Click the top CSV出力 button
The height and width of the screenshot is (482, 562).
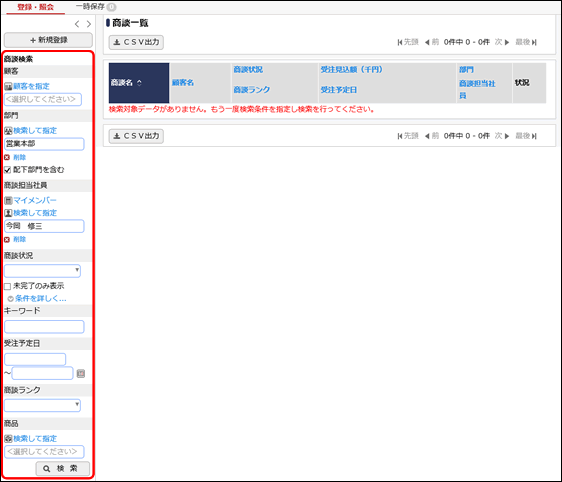tap(136, 42)
